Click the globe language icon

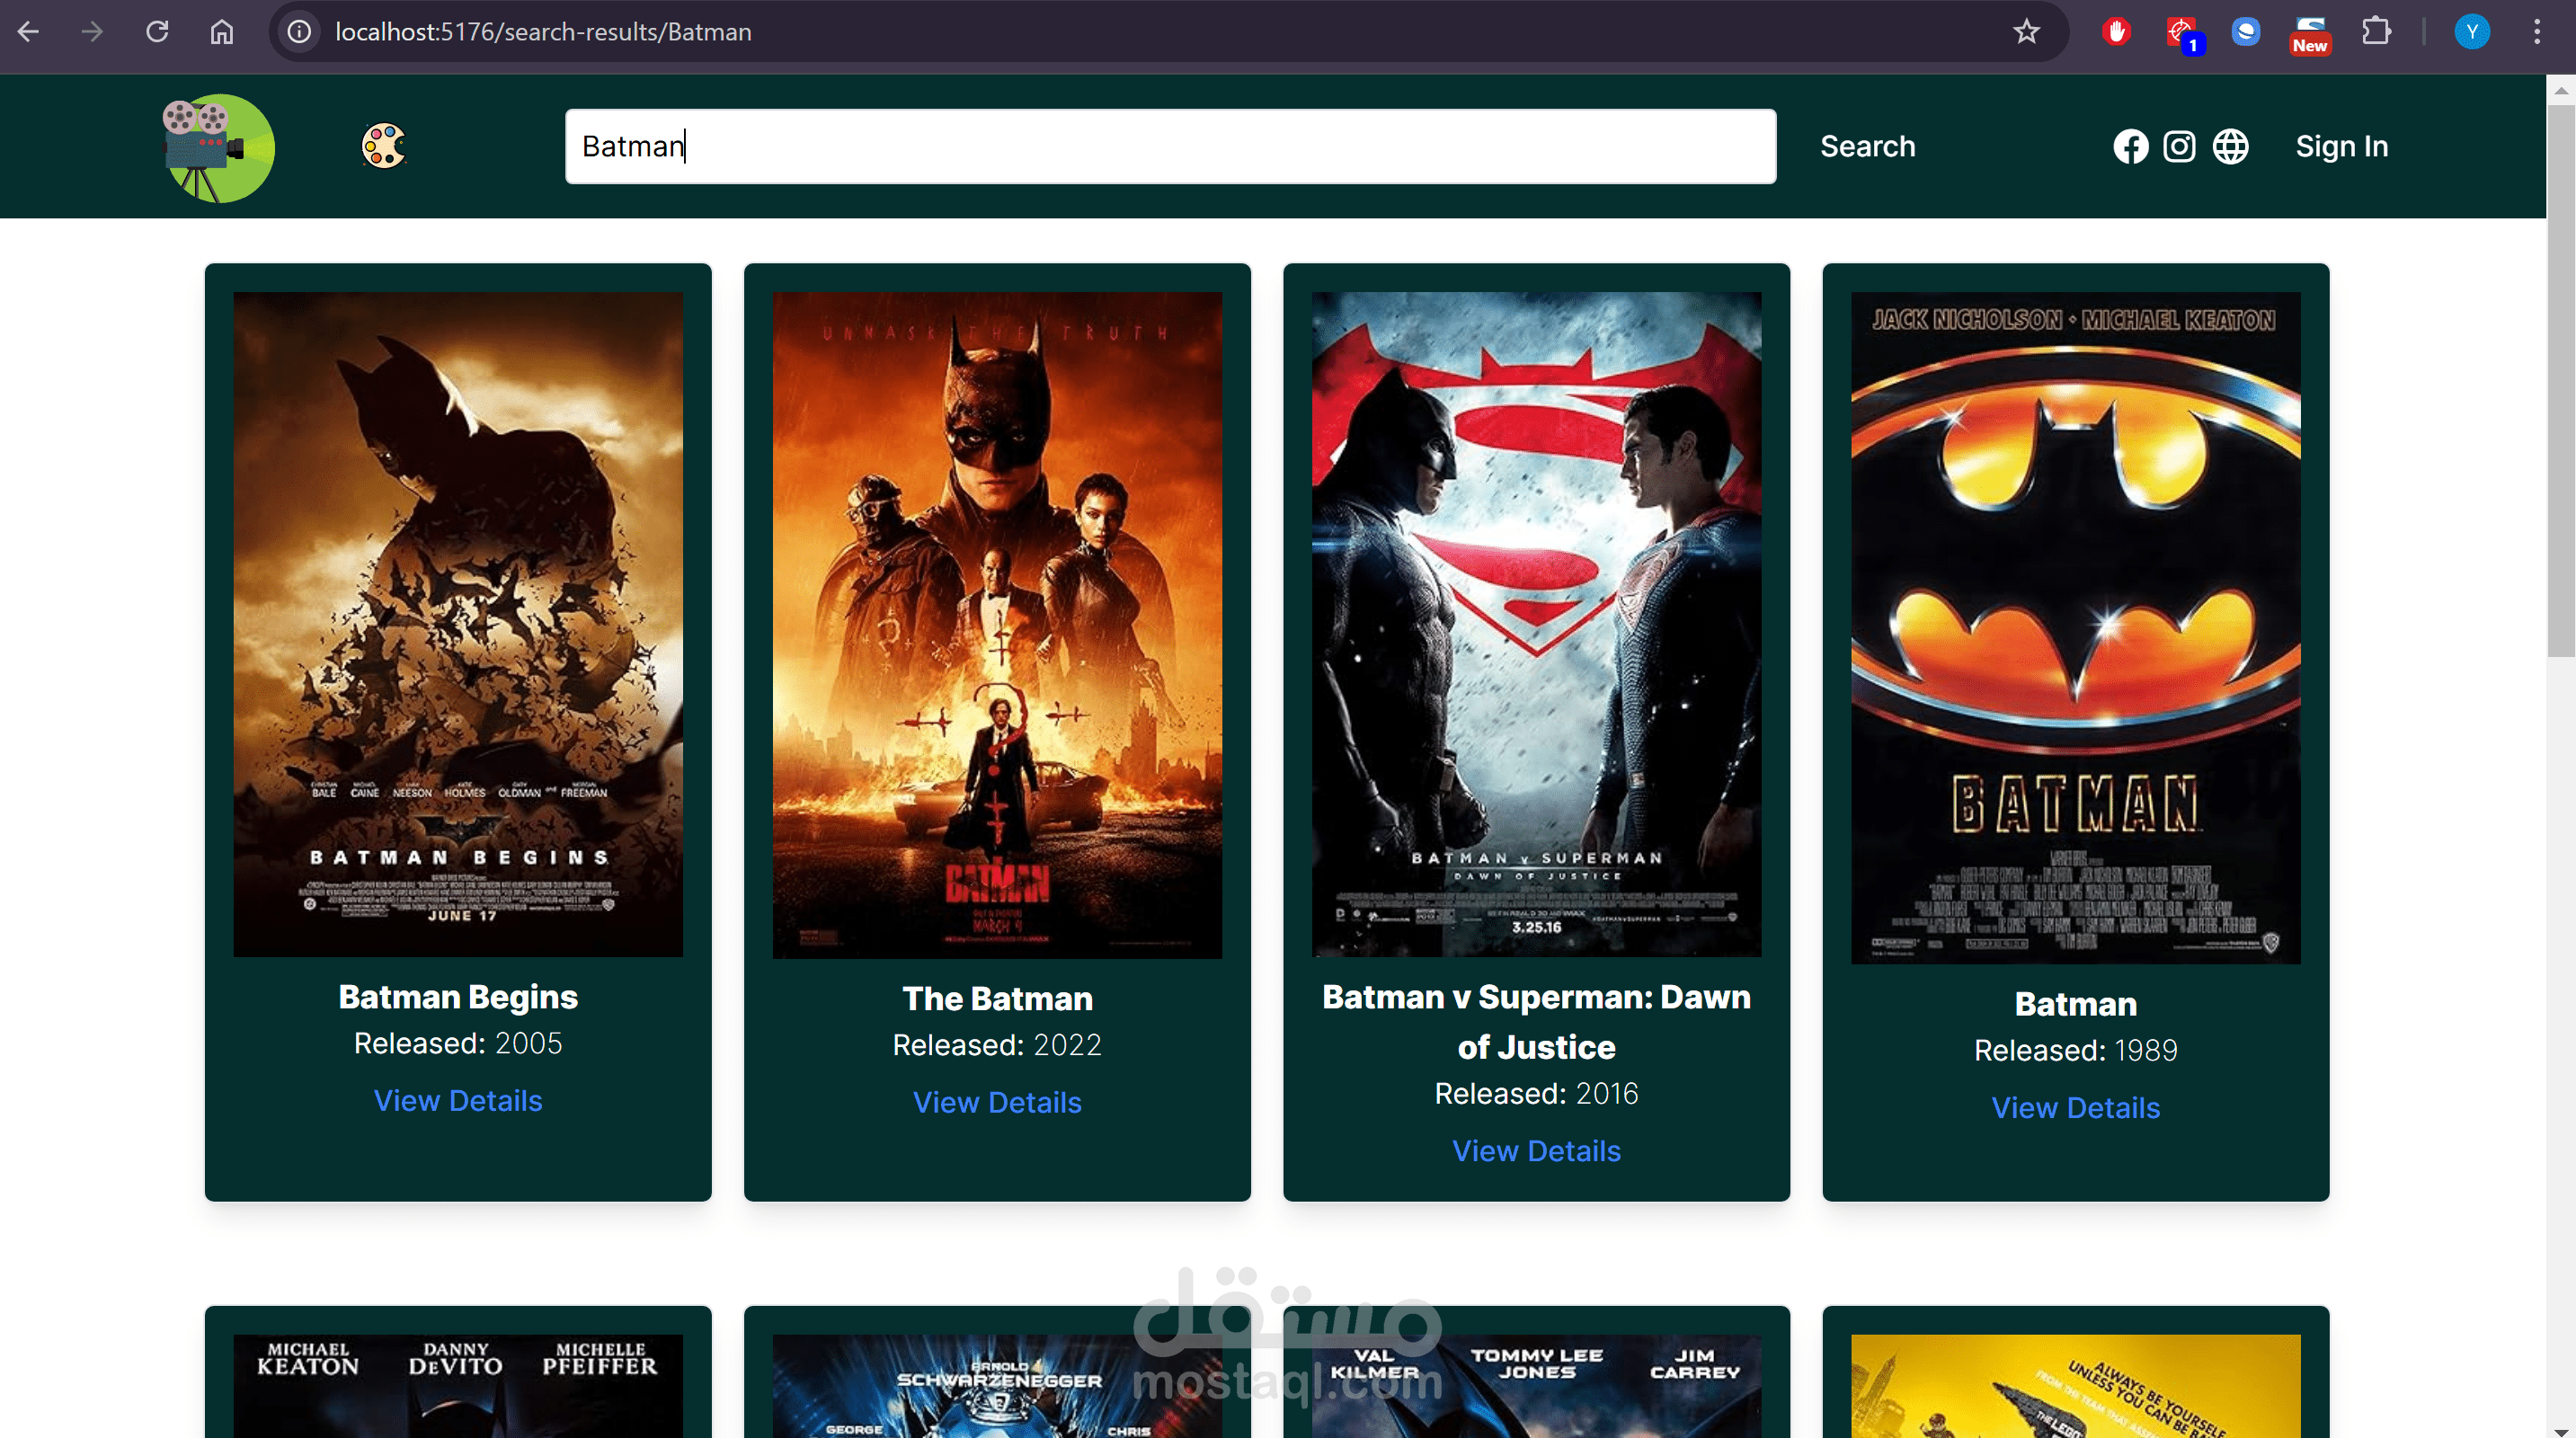(x=2230, y=146)
